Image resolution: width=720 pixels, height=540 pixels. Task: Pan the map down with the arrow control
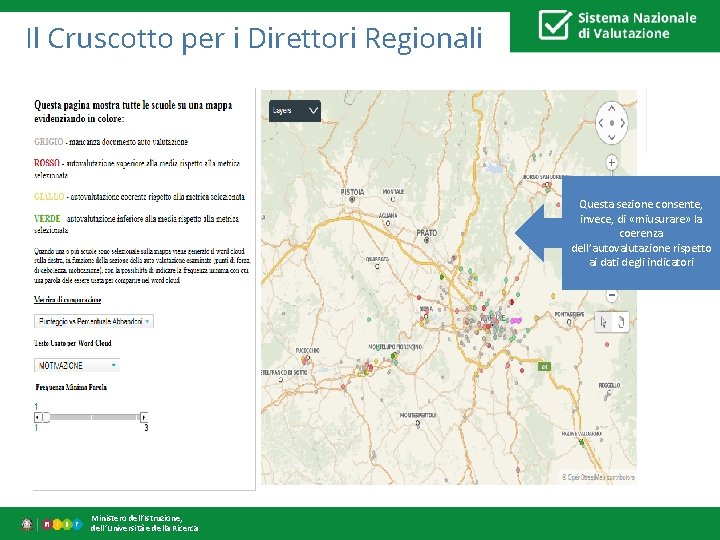point(611,137)
